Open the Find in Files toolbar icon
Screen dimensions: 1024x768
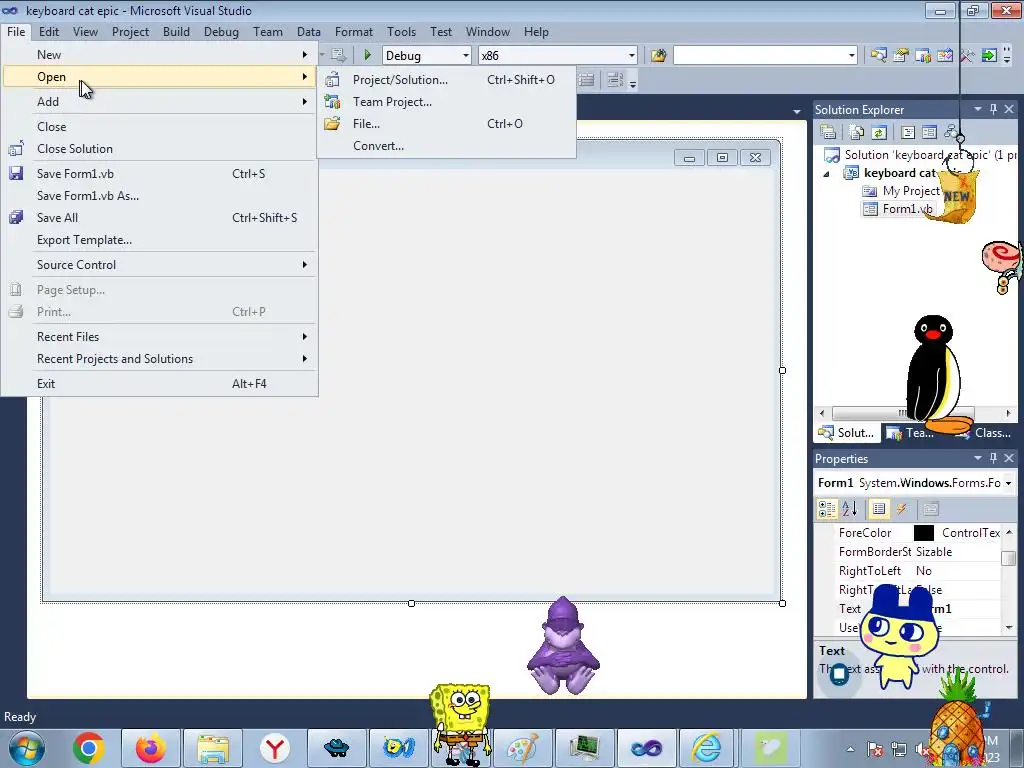click(658, 56)
